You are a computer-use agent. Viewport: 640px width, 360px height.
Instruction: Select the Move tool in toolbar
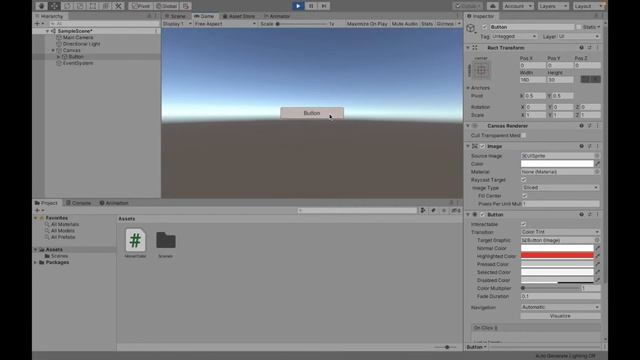54,6
